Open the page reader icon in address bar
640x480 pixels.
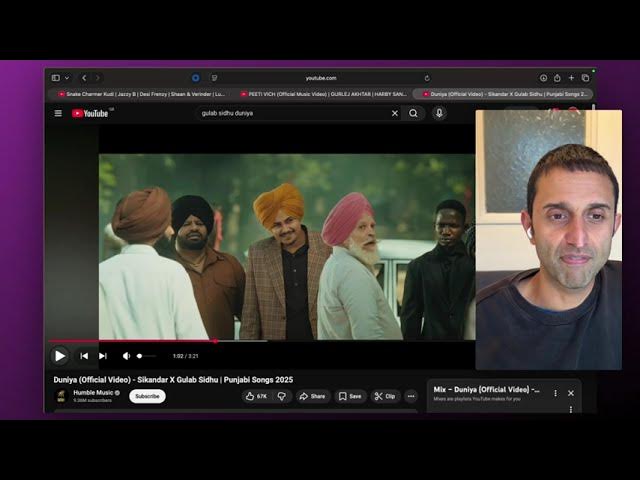click(x=214, y=78)
